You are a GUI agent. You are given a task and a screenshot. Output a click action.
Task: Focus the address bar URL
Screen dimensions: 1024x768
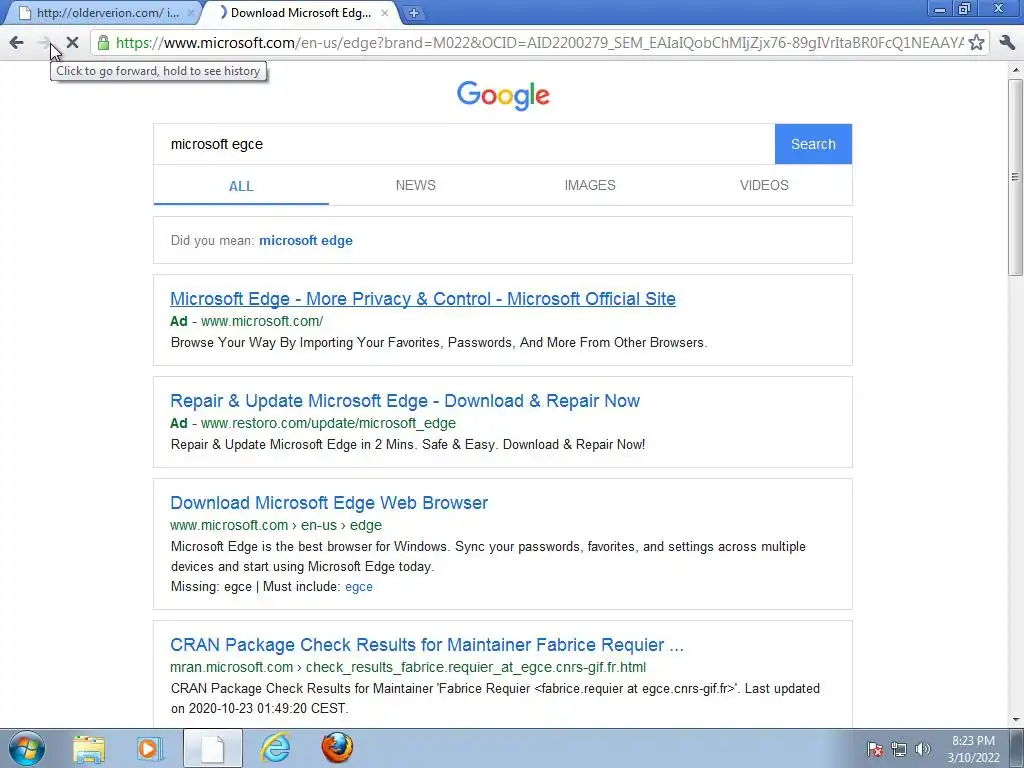pos(539,43)
